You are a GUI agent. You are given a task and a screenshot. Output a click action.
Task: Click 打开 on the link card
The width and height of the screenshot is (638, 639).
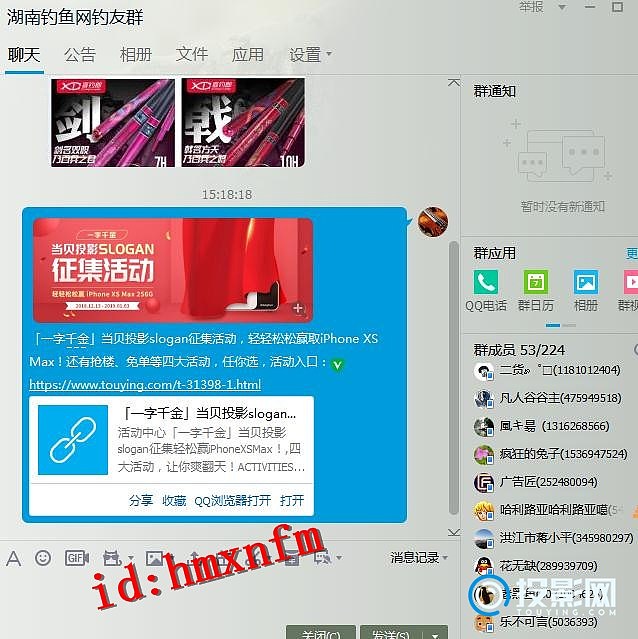(x=292, y=500)
